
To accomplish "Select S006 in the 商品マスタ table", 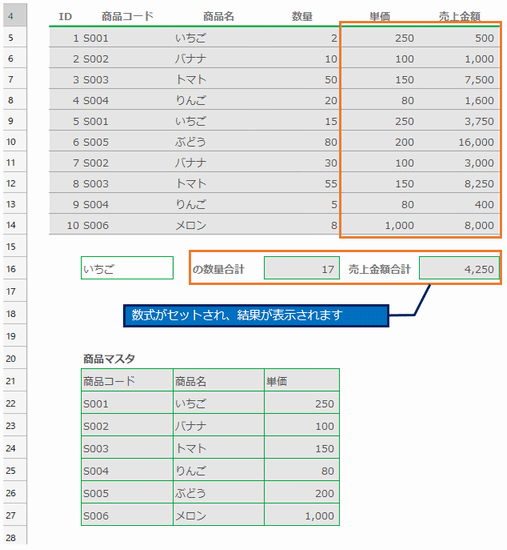I will [127, 515].
